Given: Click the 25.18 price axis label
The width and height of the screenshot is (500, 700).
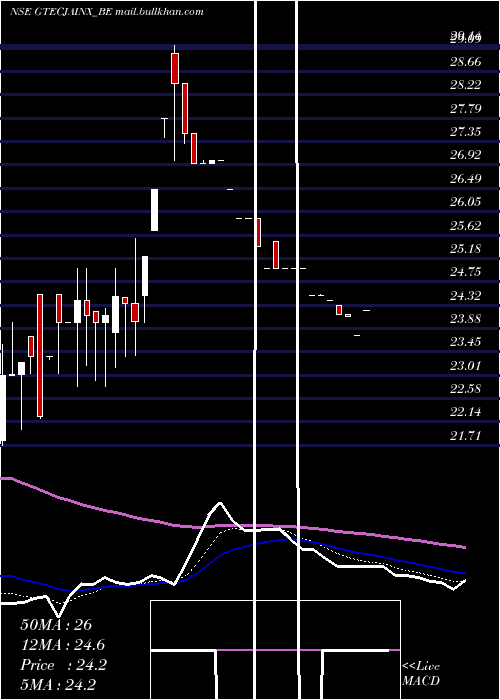Looking at the screenshot, I should tap(466, 249).
